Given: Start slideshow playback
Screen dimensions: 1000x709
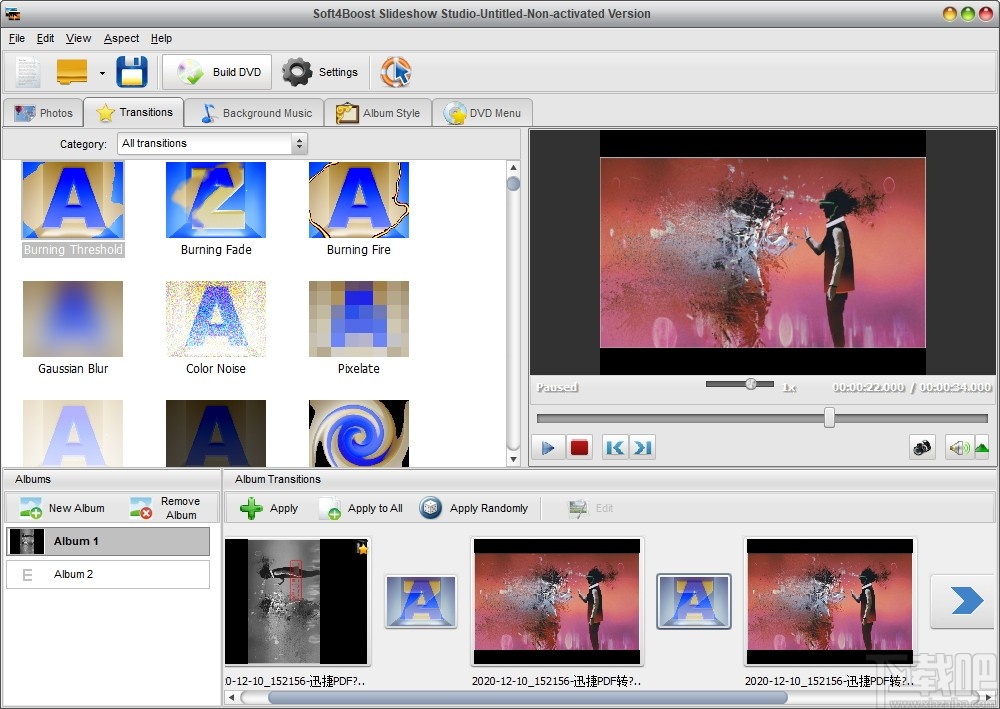Looking at the screenshot, I should coord(547,447).
